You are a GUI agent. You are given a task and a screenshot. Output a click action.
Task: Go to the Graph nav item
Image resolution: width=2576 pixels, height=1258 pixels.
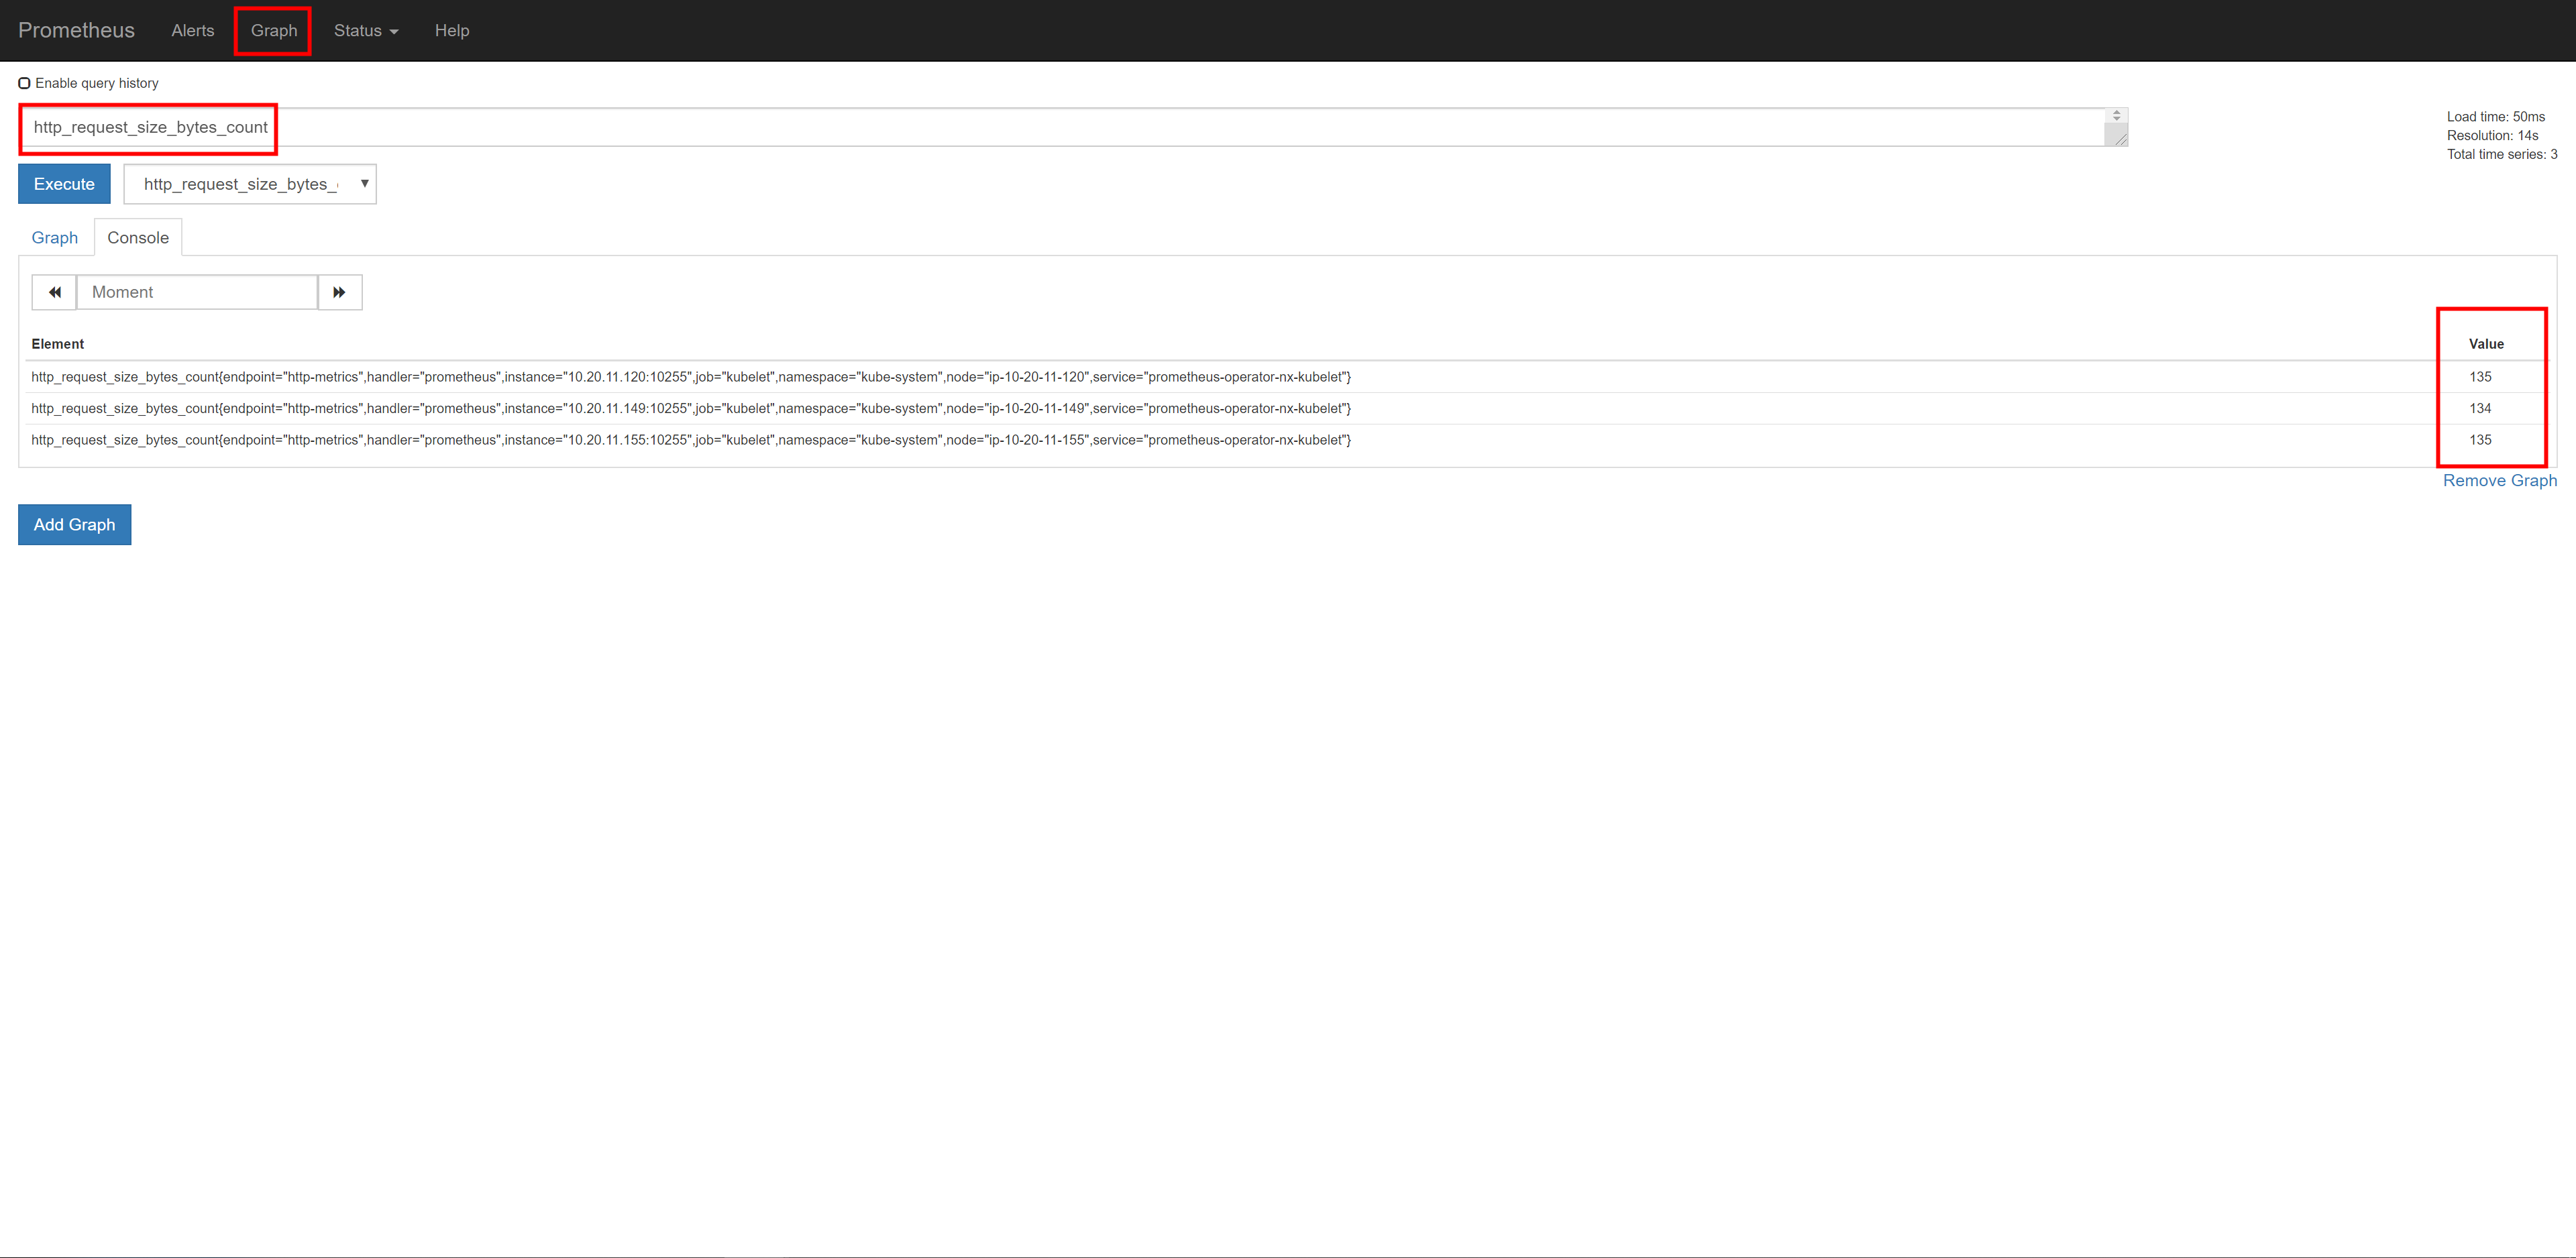[274, 30]
